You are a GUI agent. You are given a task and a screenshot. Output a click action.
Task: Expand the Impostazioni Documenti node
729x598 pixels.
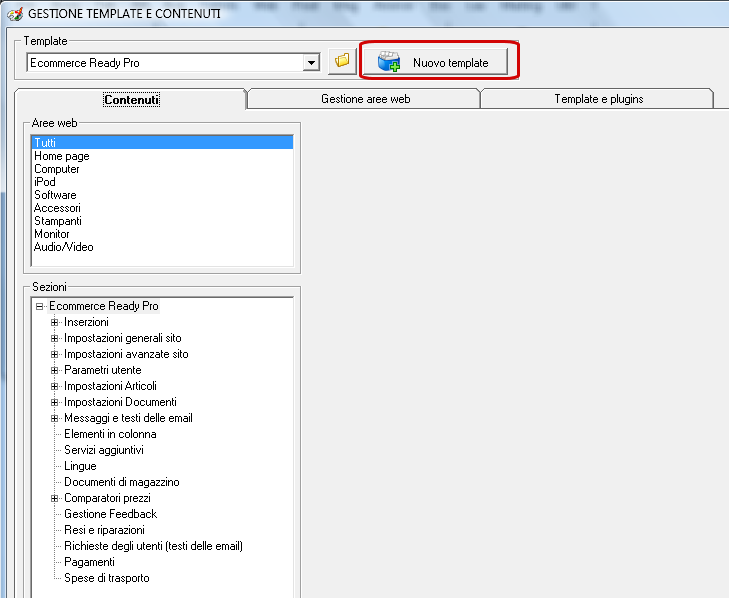coord(54,402)
